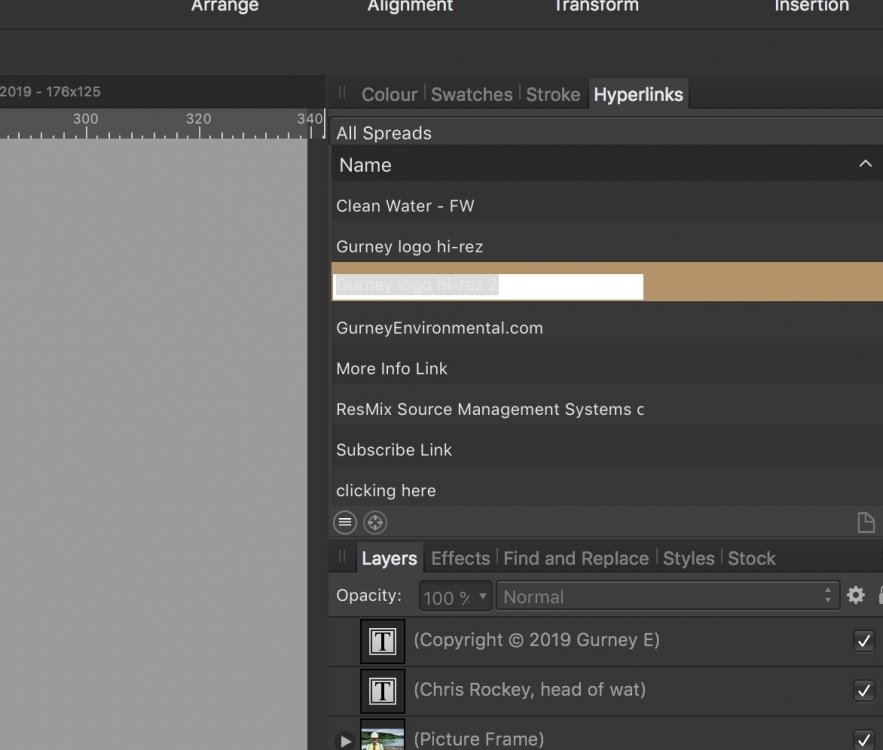This screenshot has height=750, width=883.
Task: Collapse the Name column with its chevron
Action: coord(865,164)
